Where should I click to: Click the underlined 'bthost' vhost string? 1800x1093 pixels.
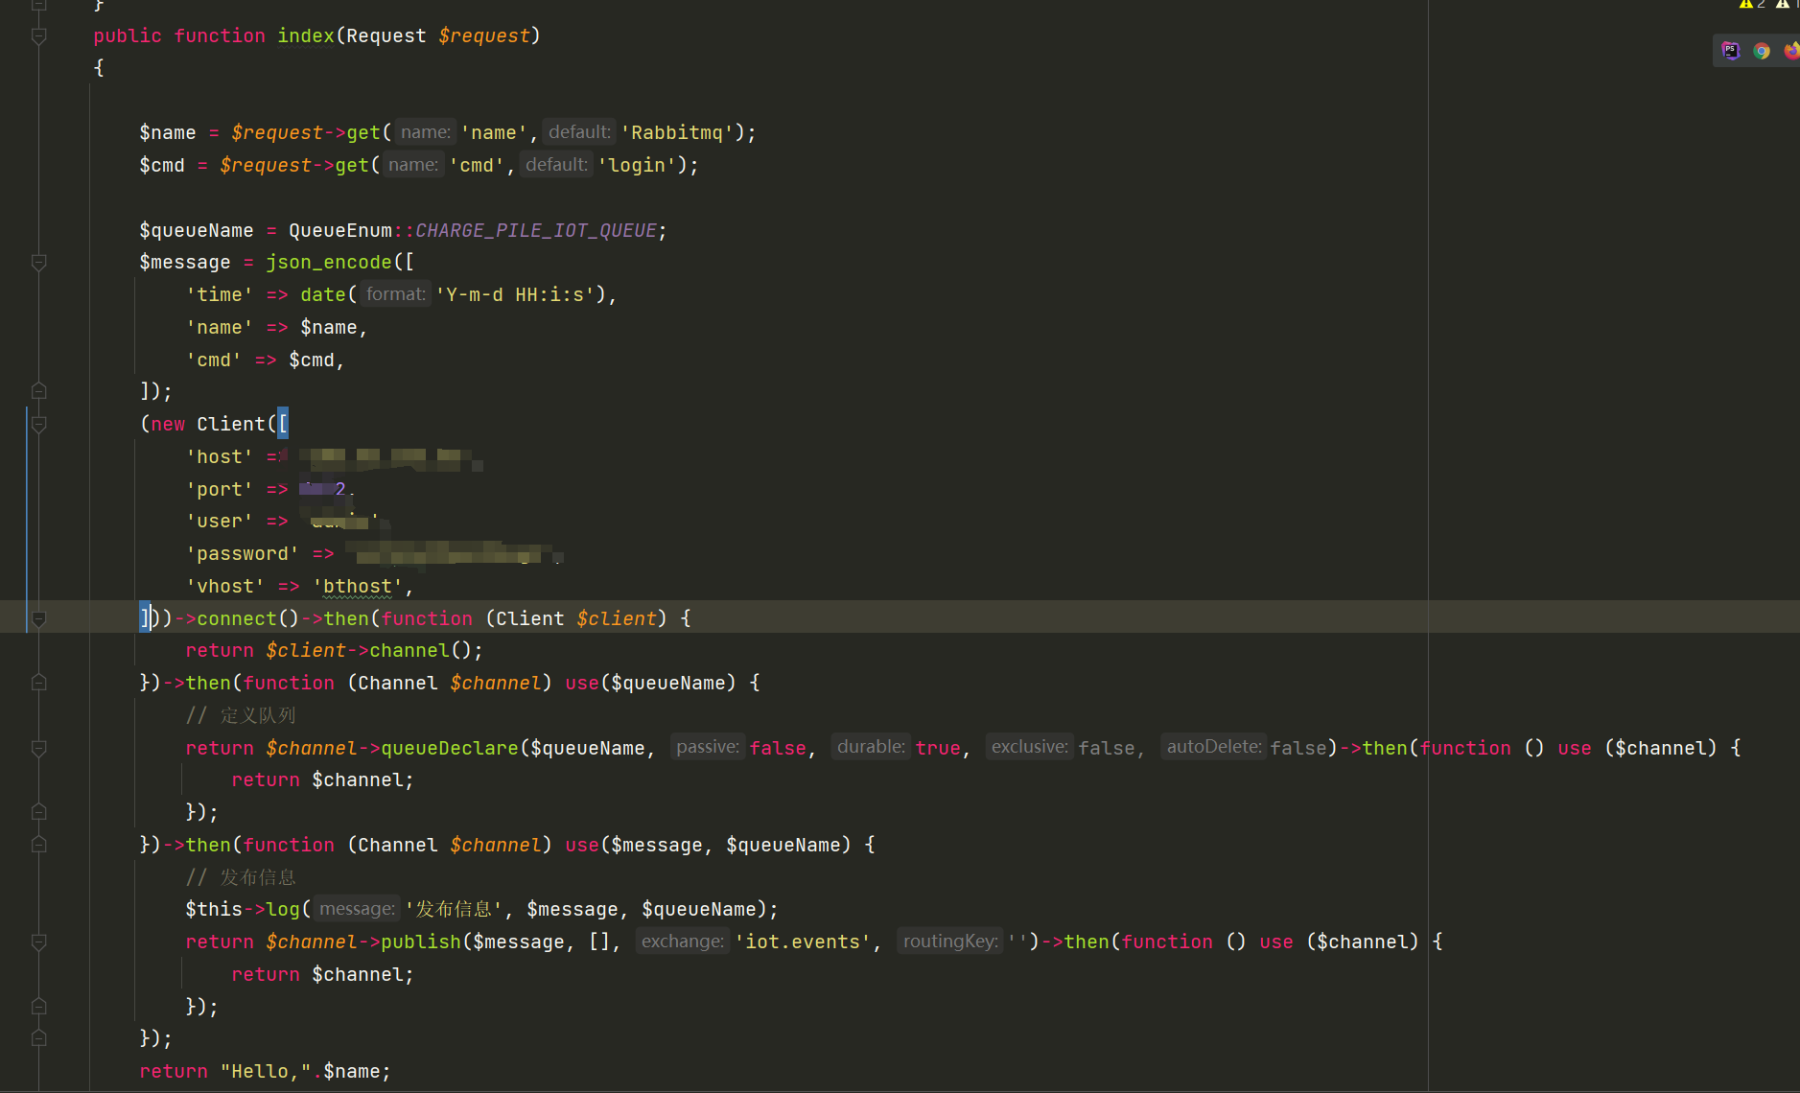click(x=358, y=587)
